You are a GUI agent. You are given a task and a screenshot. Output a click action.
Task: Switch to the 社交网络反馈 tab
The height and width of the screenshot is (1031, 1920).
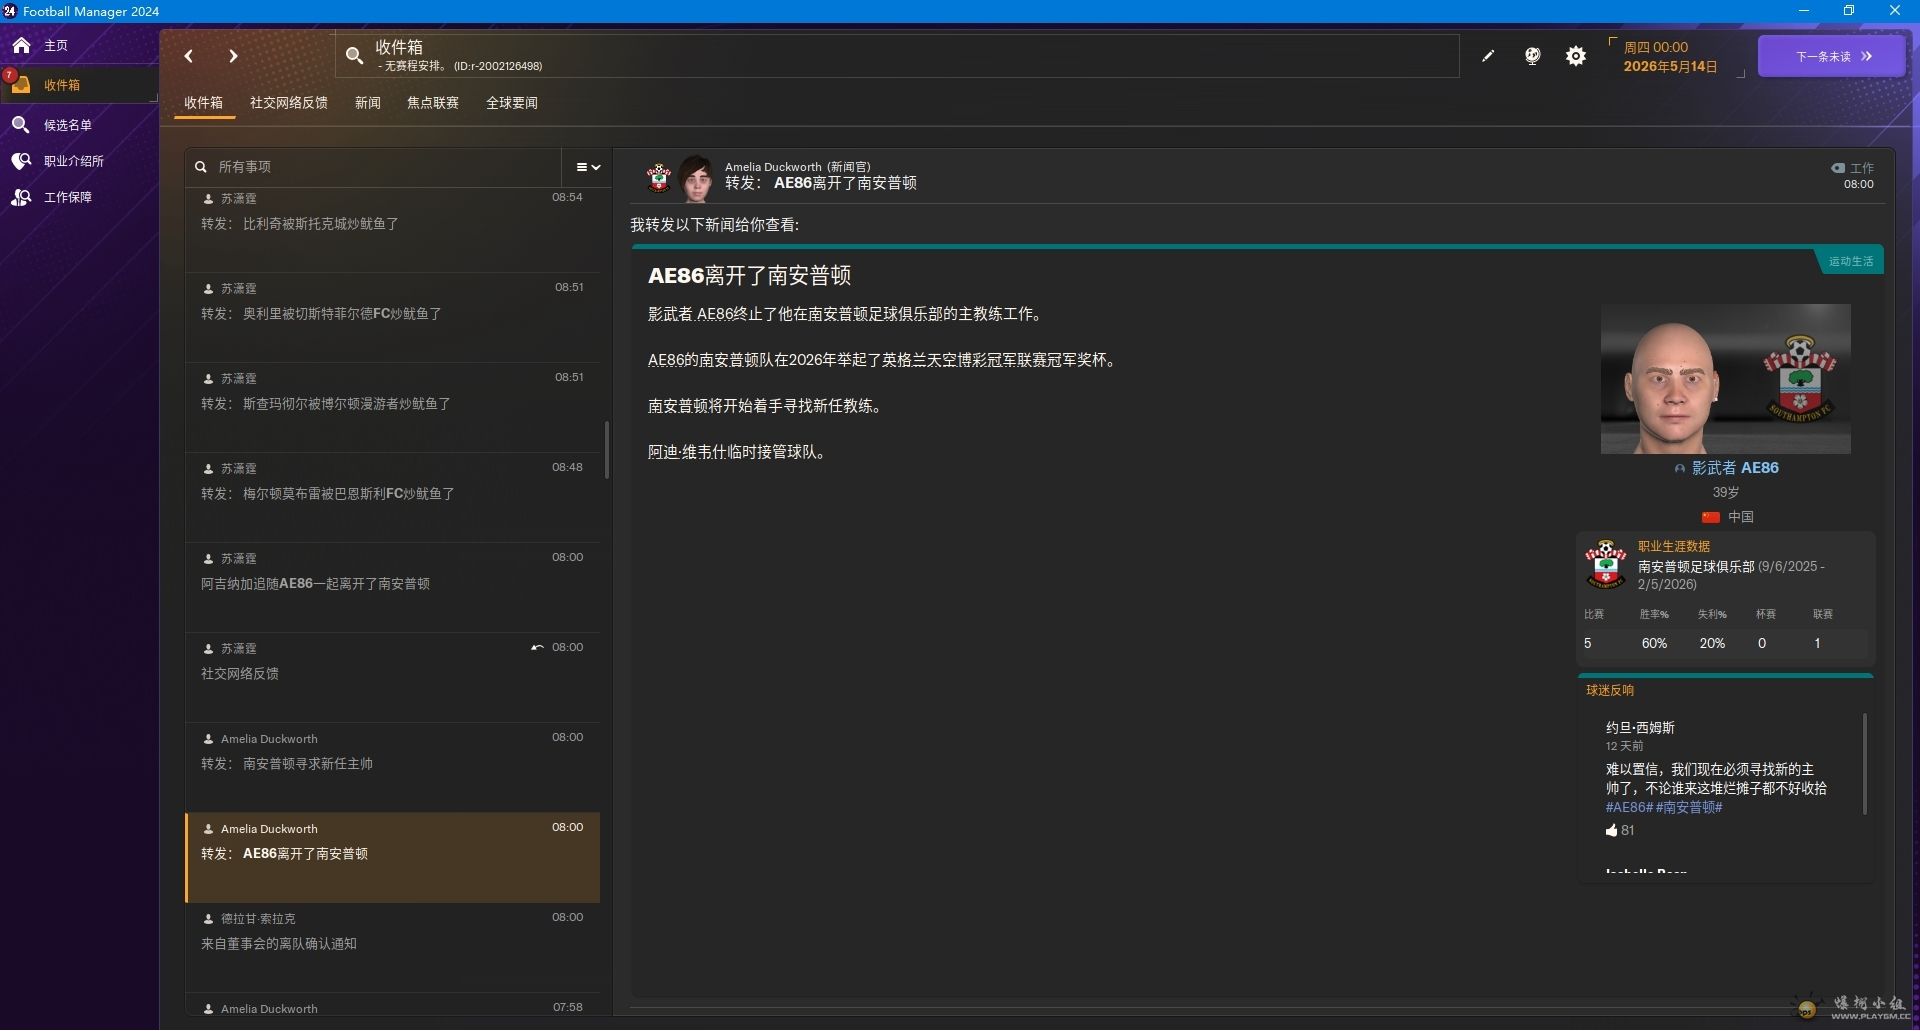tap(289, 103)
